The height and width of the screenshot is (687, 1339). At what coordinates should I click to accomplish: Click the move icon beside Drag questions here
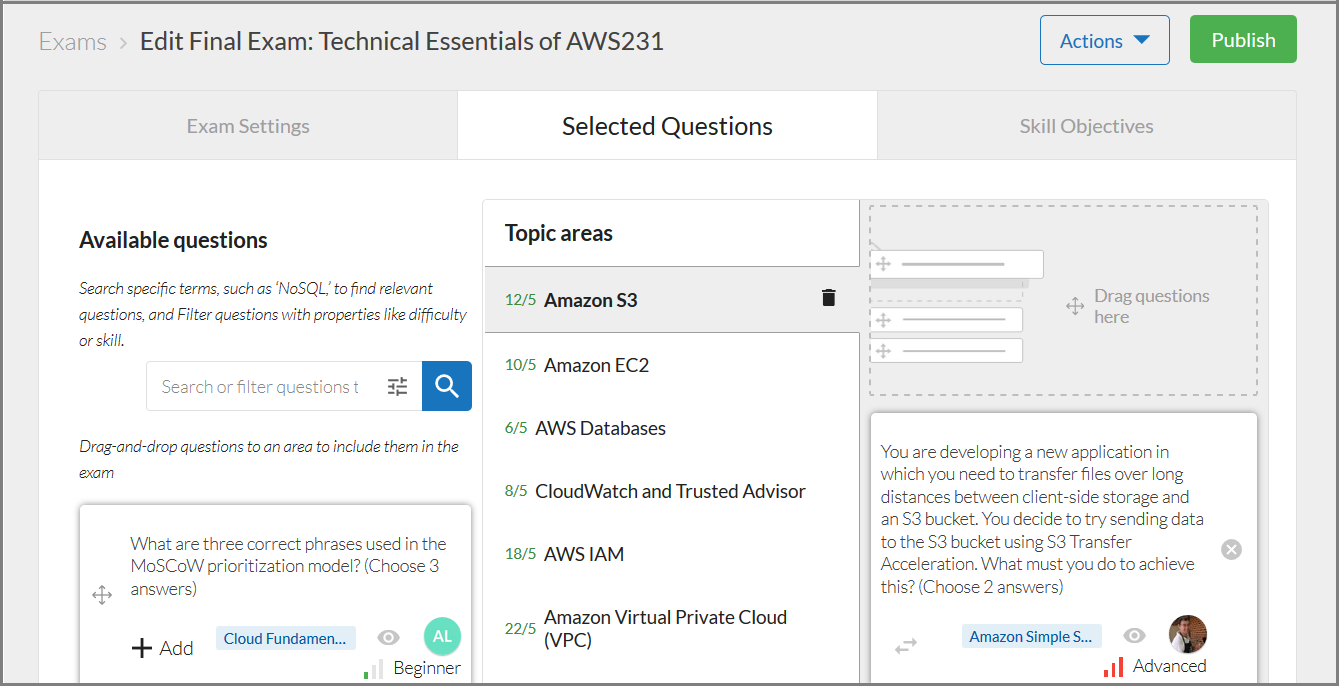click(1075, 306)
